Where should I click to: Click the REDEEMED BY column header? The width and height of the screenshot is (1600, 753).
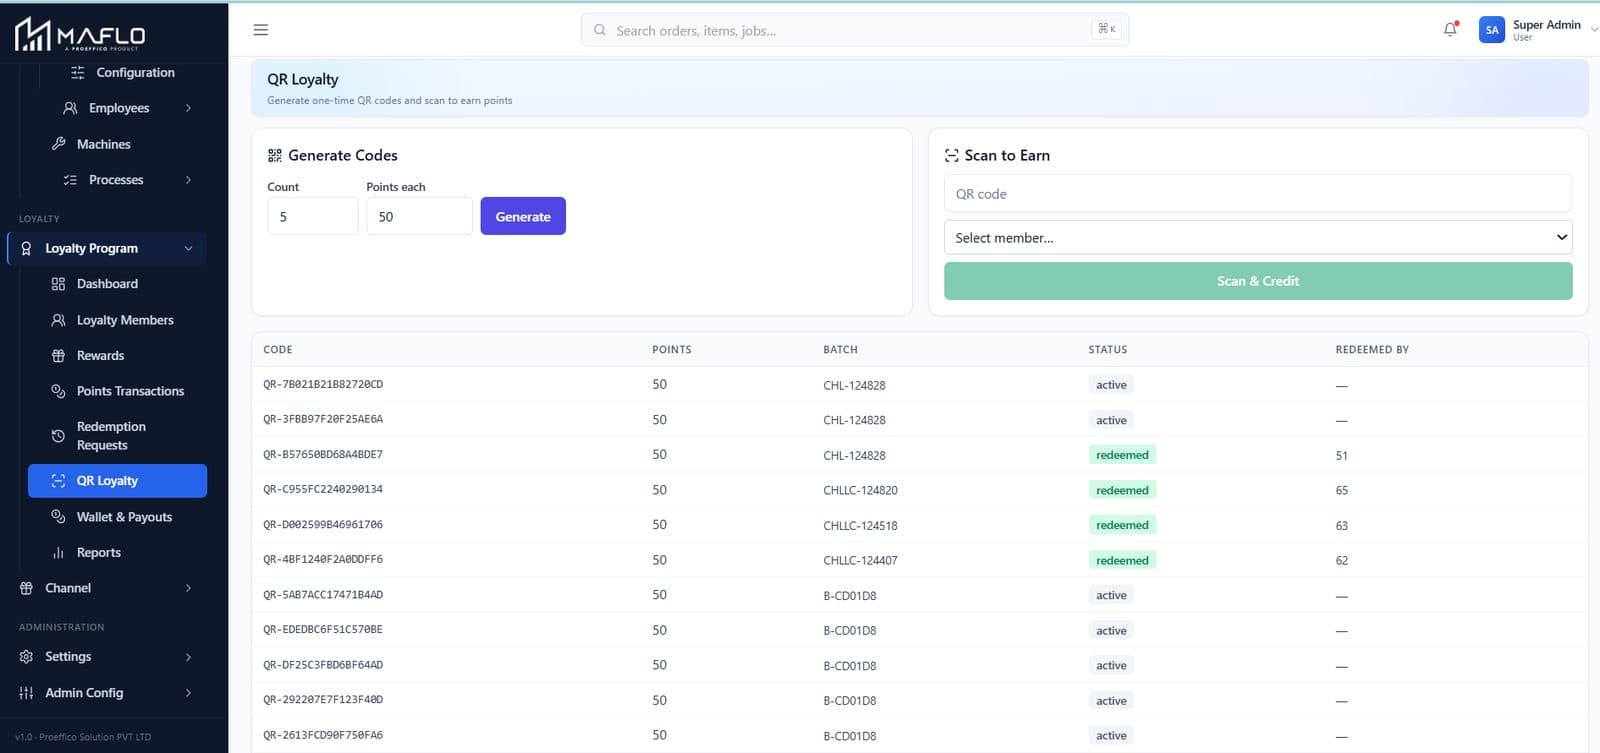pyautogui.click(x=1372, y=350)
